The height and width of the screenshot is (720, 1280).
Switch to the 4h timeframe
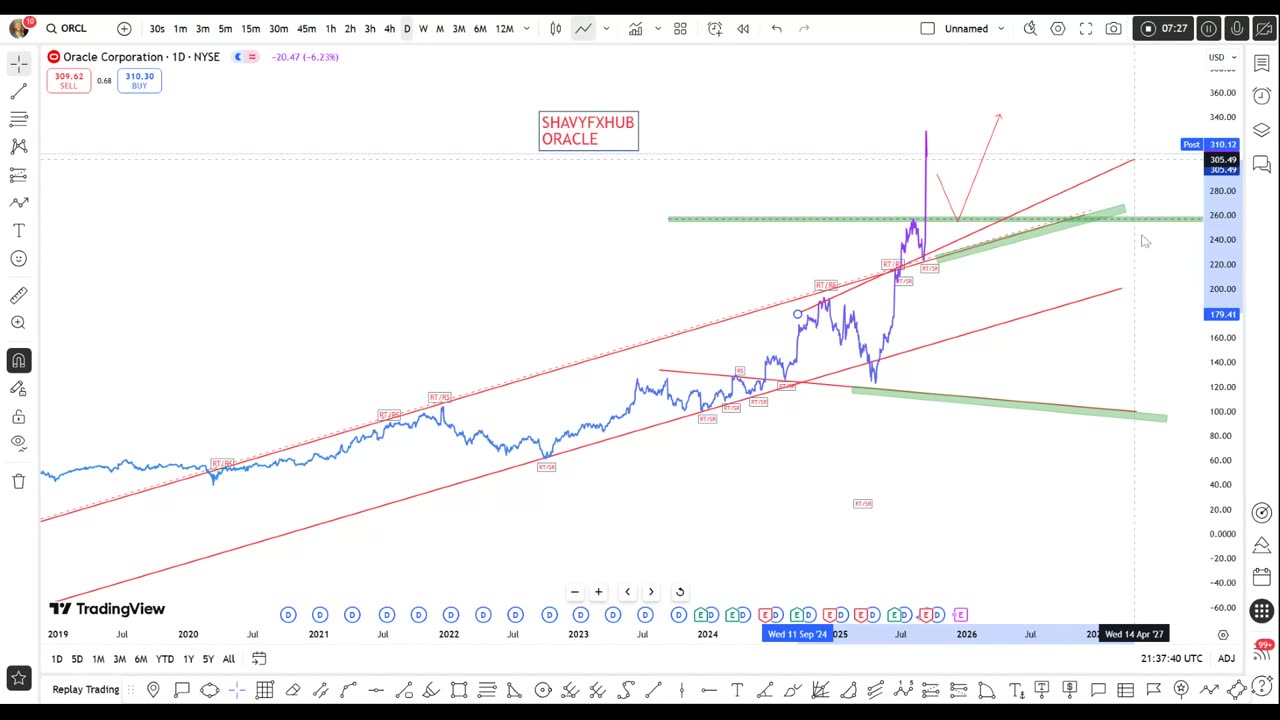pos(389,28)
